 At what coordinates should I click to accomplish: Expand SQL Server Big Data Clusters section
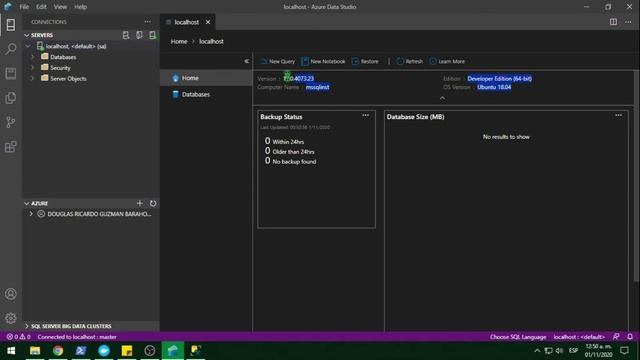pos(27,326)
